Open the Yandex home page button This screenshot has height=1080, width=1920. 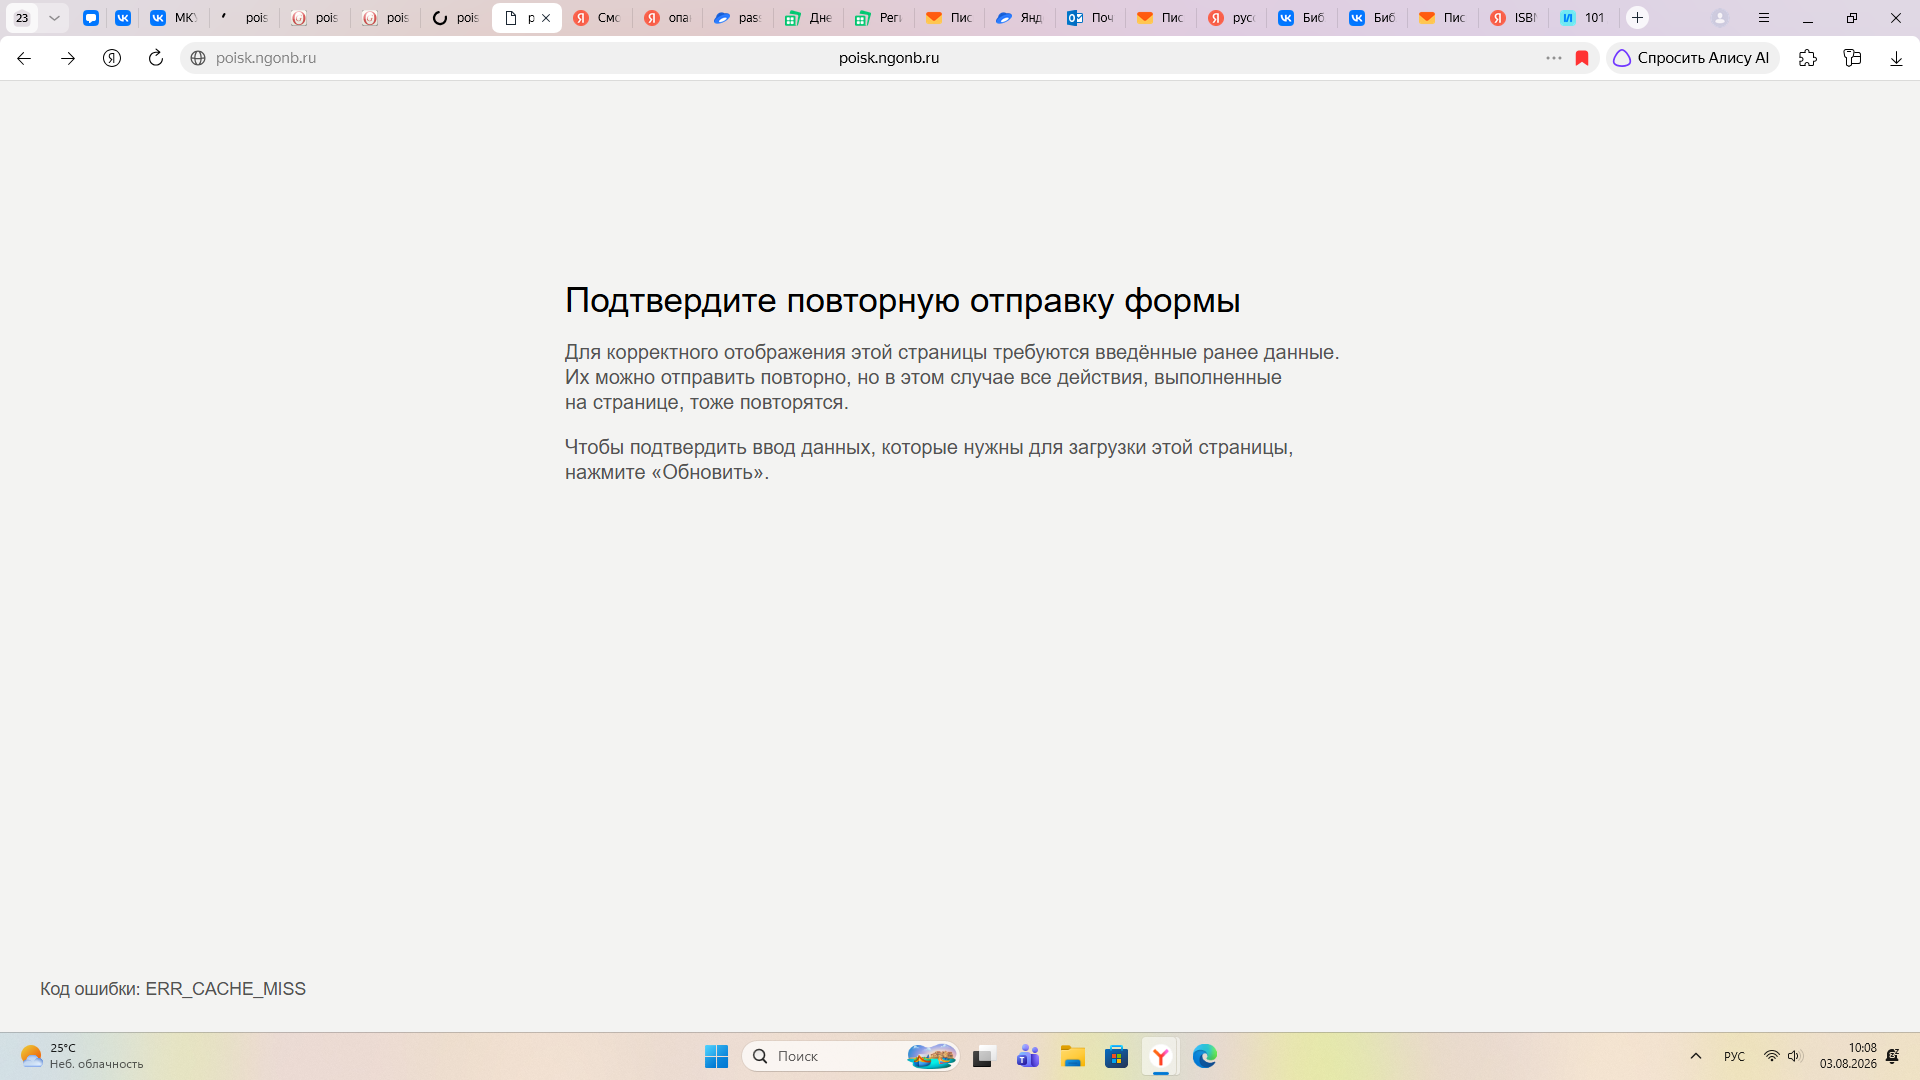pos(112,58)
